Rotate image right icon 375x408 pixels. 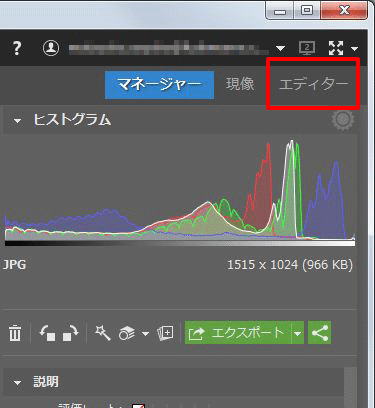(70, 333)
